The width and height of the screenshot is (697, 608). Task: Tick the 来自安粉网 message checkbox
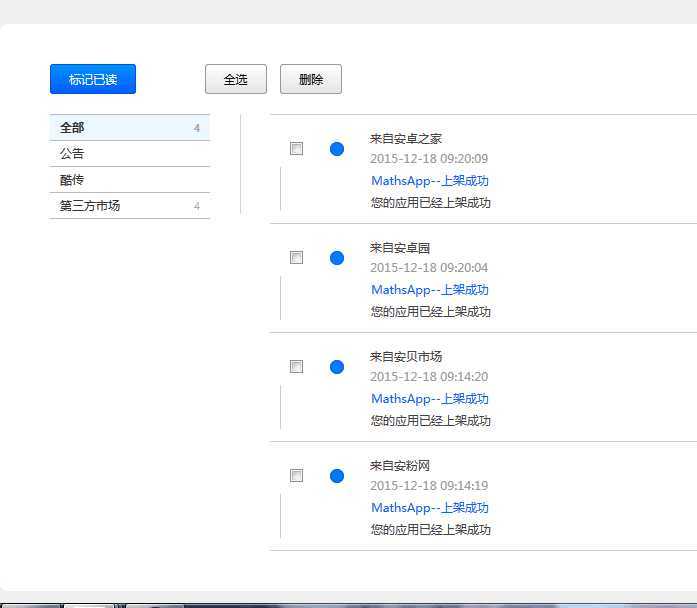point(296,476)
